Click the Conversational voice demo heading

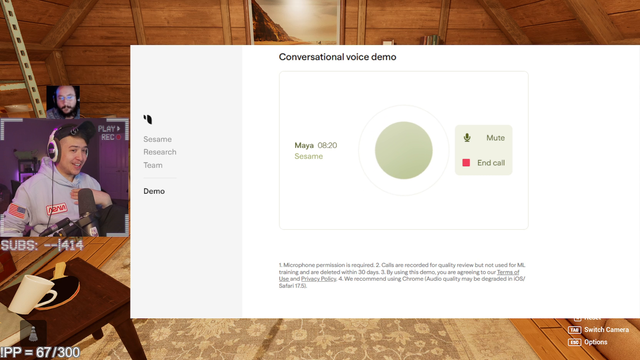(338, 57)
